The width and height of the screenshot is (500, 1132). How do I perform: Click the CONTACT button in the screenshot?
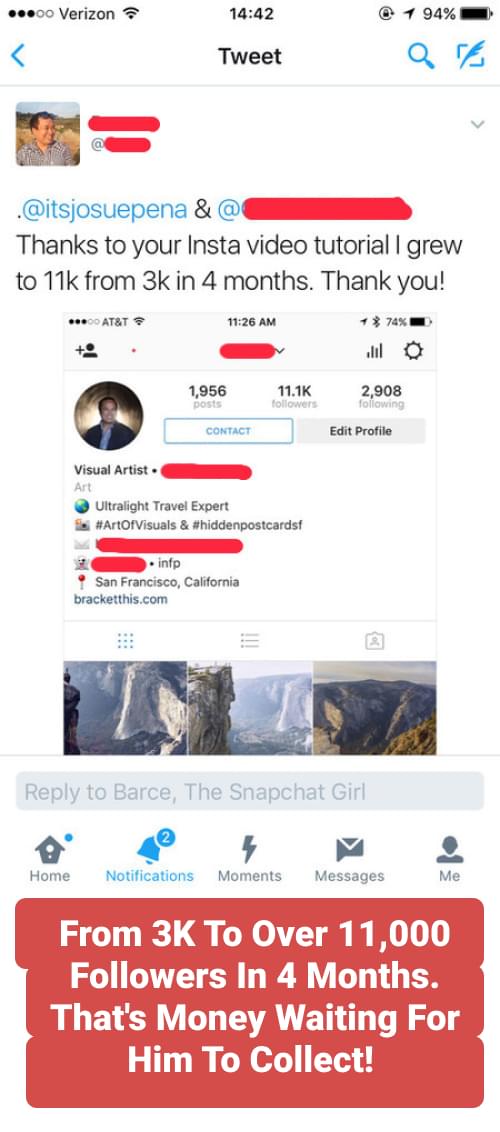coord(228,431)
